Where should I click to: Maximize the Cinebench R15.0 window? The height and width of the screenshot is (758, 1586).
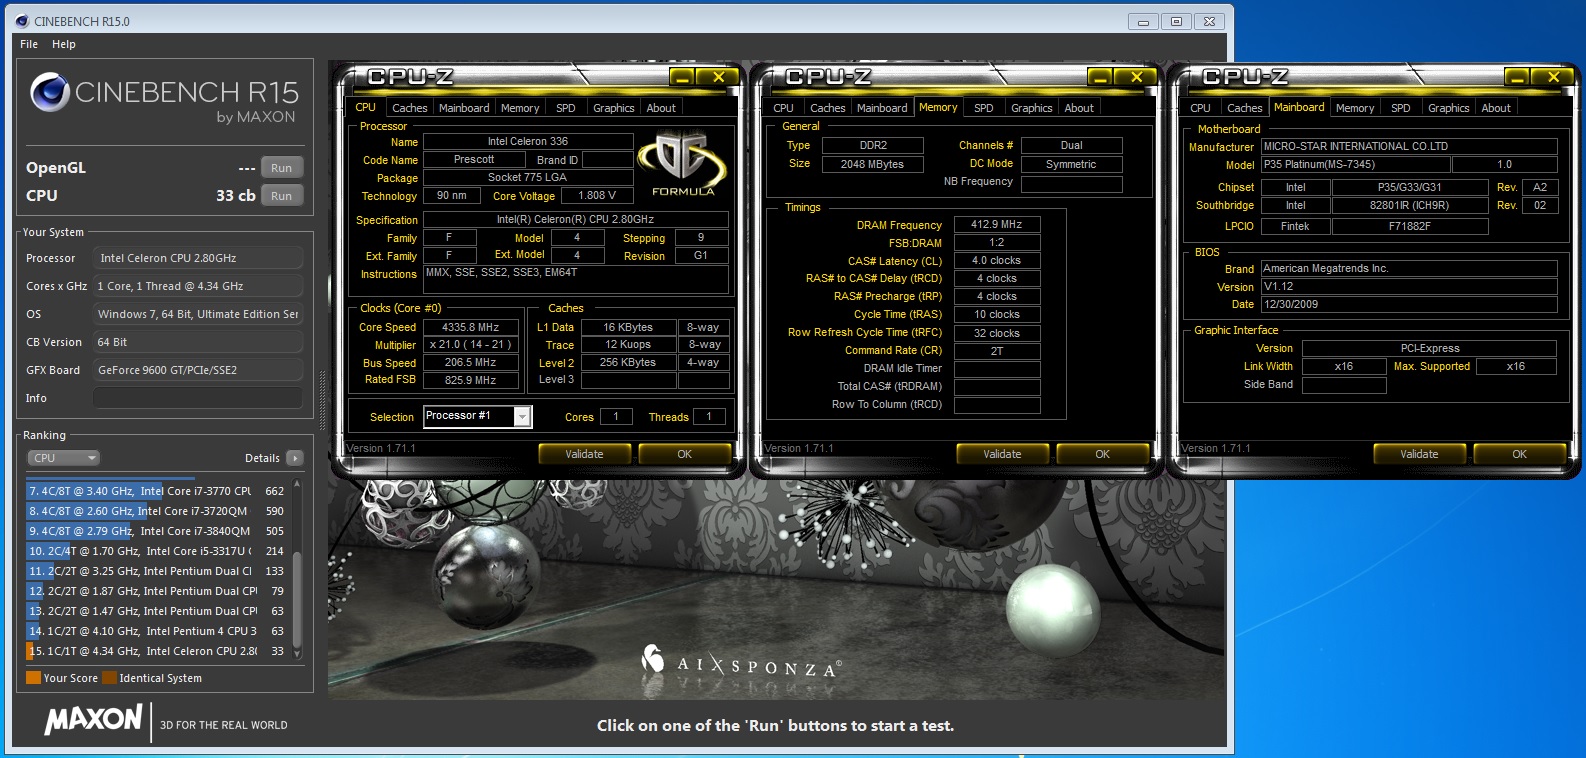tap(1176, 21)
